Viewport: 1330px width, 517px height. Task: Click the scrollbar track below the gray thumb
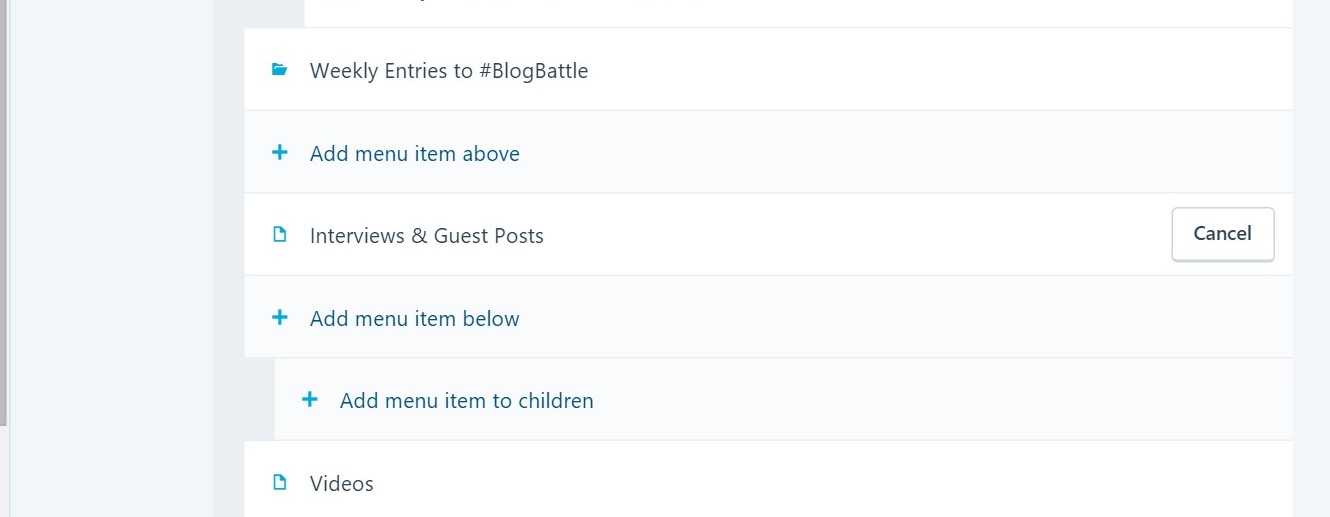click(x=4, y=470)
